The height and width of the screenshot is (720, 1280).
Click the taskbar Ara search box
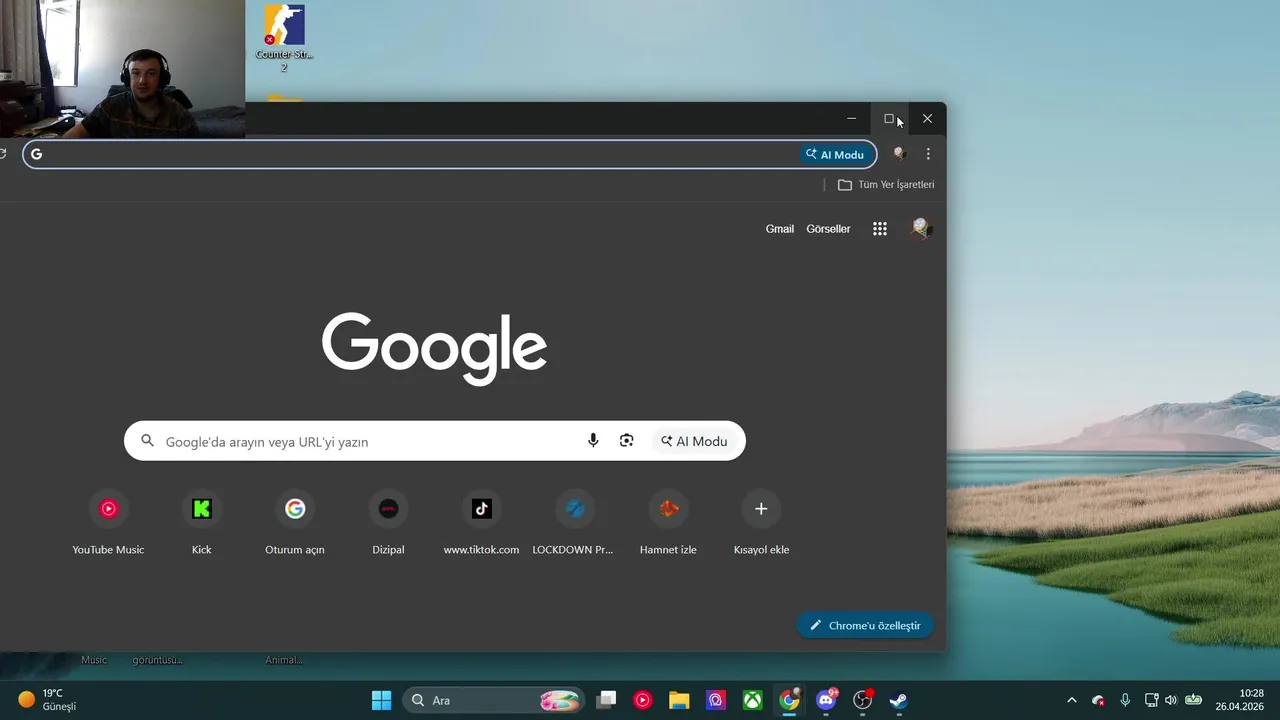pos(493,700)
